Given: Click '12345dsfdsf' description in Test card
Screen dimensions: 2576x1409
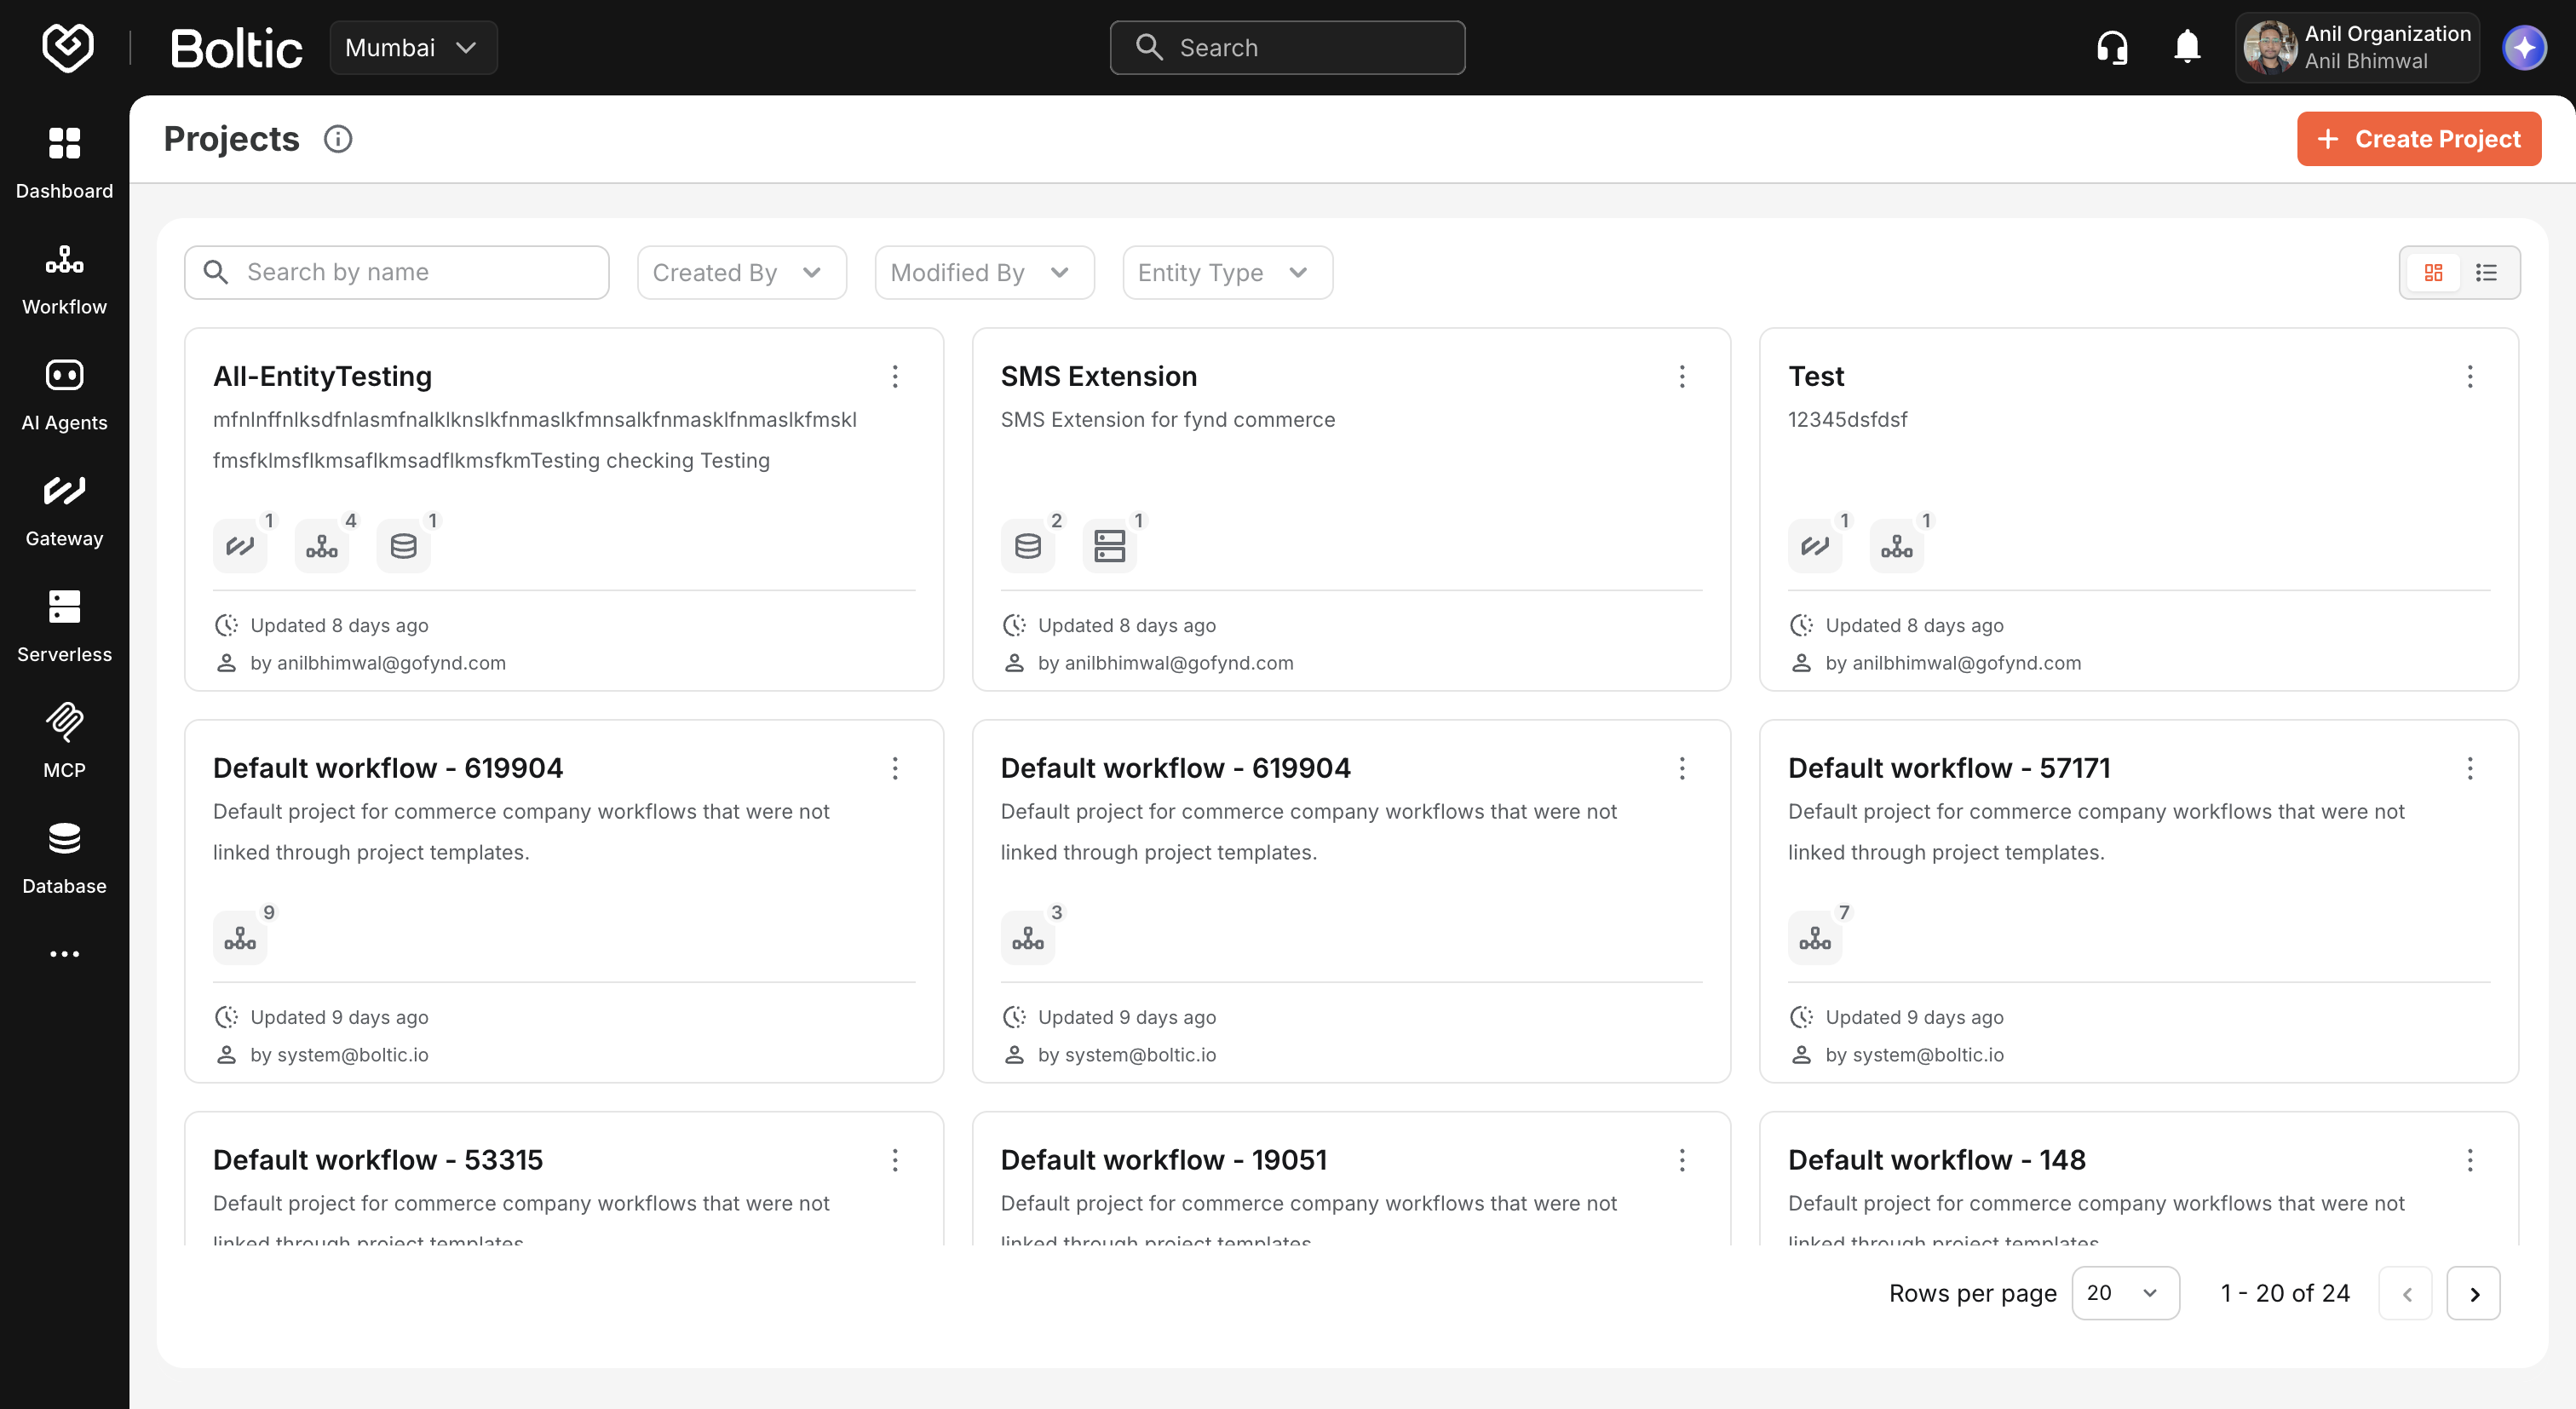Looking at the screenshot, I should 1847,420.
